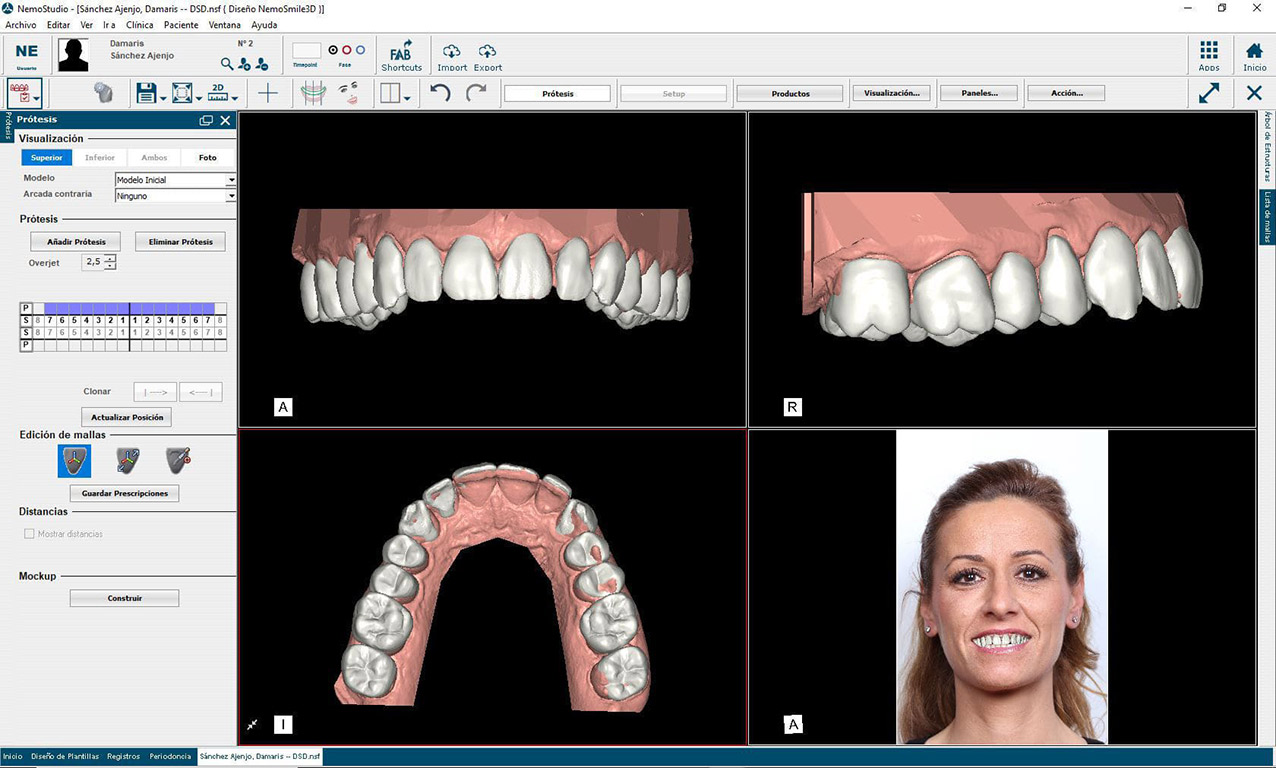Click the Actualizar Posición button
The width and height of the screenshot is (1276, 768).
pyautogui.click(x=125, y=417)
